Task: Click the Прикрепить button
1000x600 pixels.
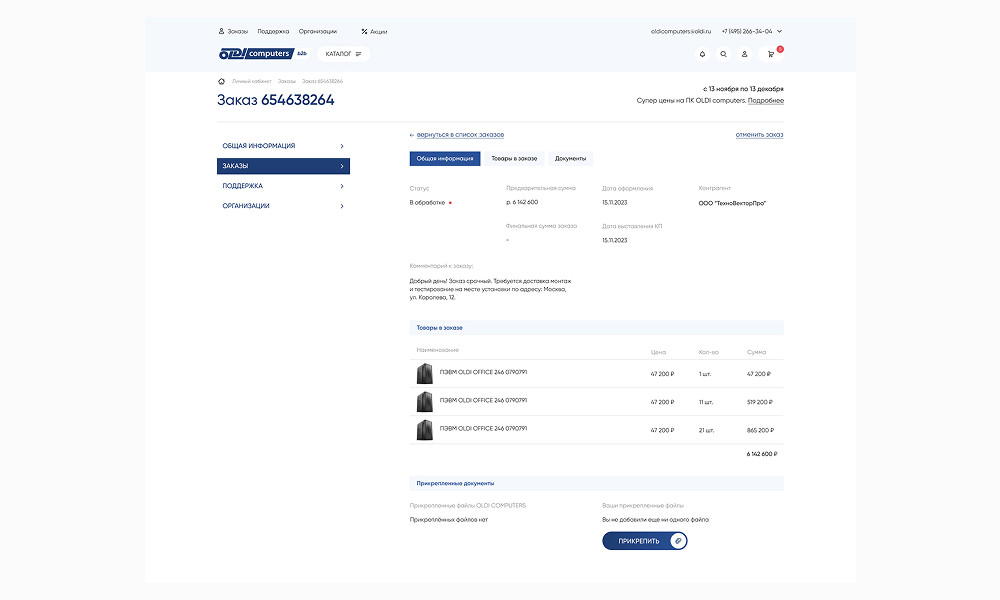Action: [645, 541]
